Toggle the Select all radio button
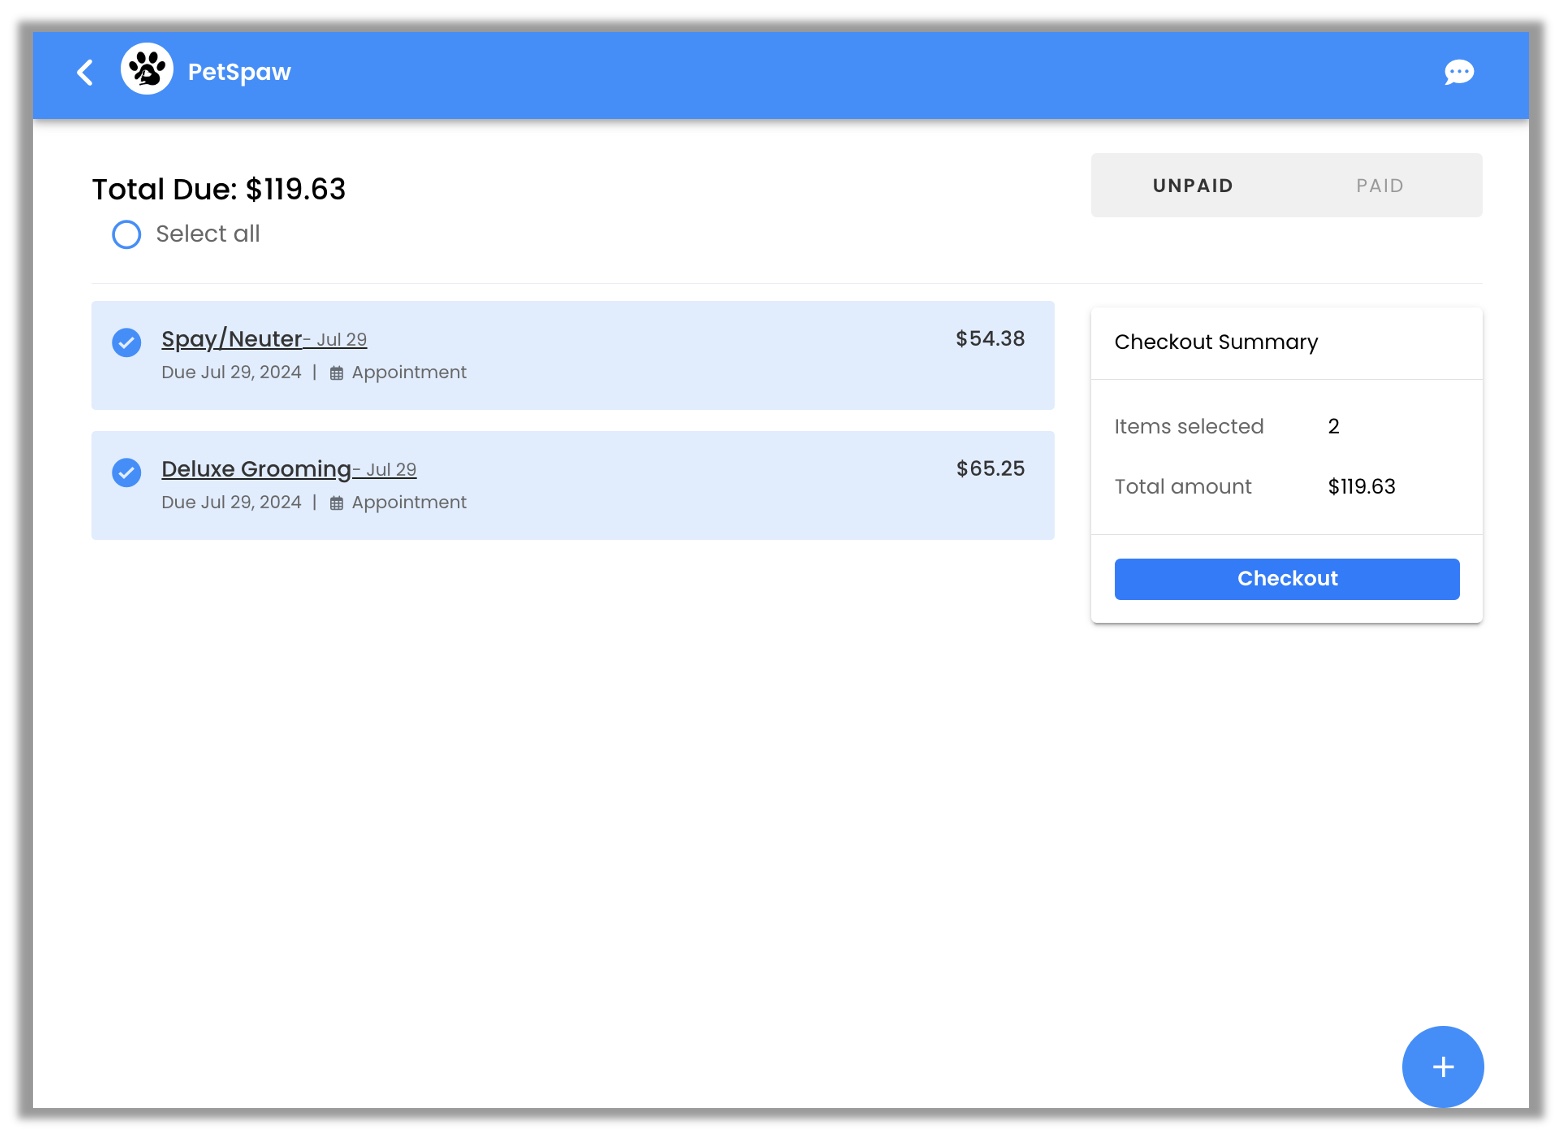 [127, 235]
